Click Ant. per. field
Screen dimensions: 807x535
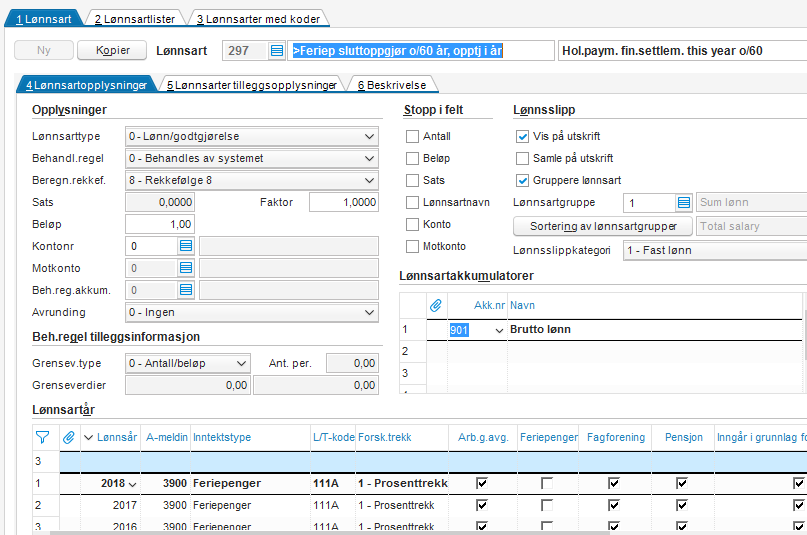point(353,364)
